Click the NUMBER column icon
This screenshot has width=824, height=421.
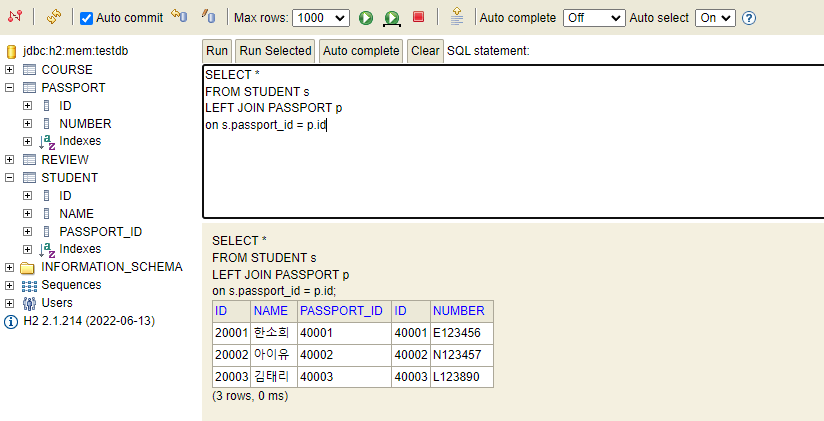[x=47, y=124]
